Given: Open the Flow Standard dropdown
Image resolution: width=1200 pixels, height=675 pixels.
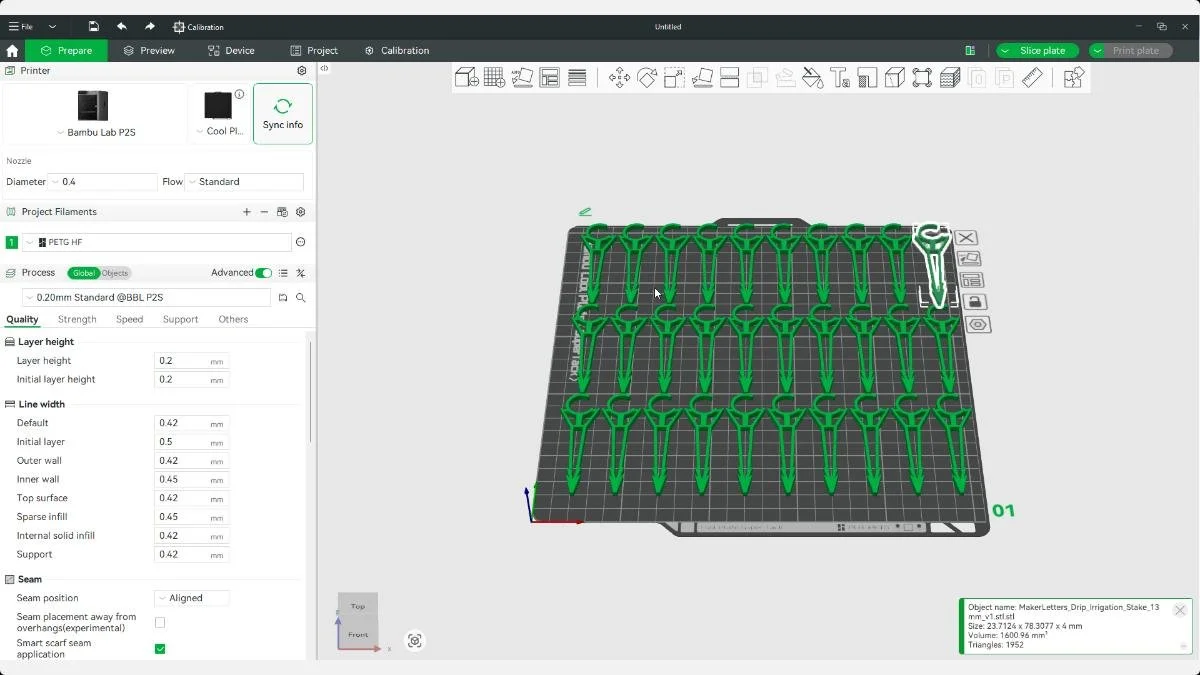Looking at the screenshot, I should 244,182.
